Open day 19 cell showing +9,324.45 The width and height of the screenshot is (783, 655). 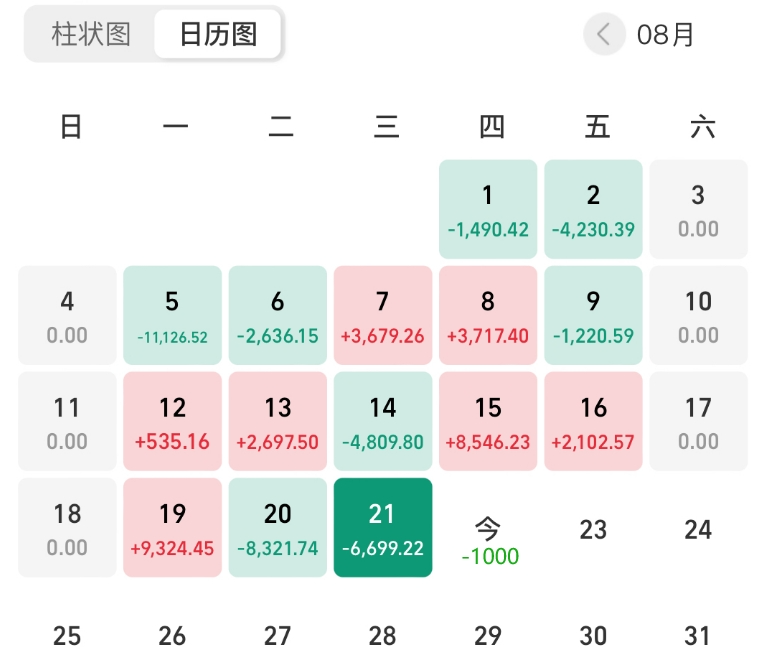(x=172, y=528)
